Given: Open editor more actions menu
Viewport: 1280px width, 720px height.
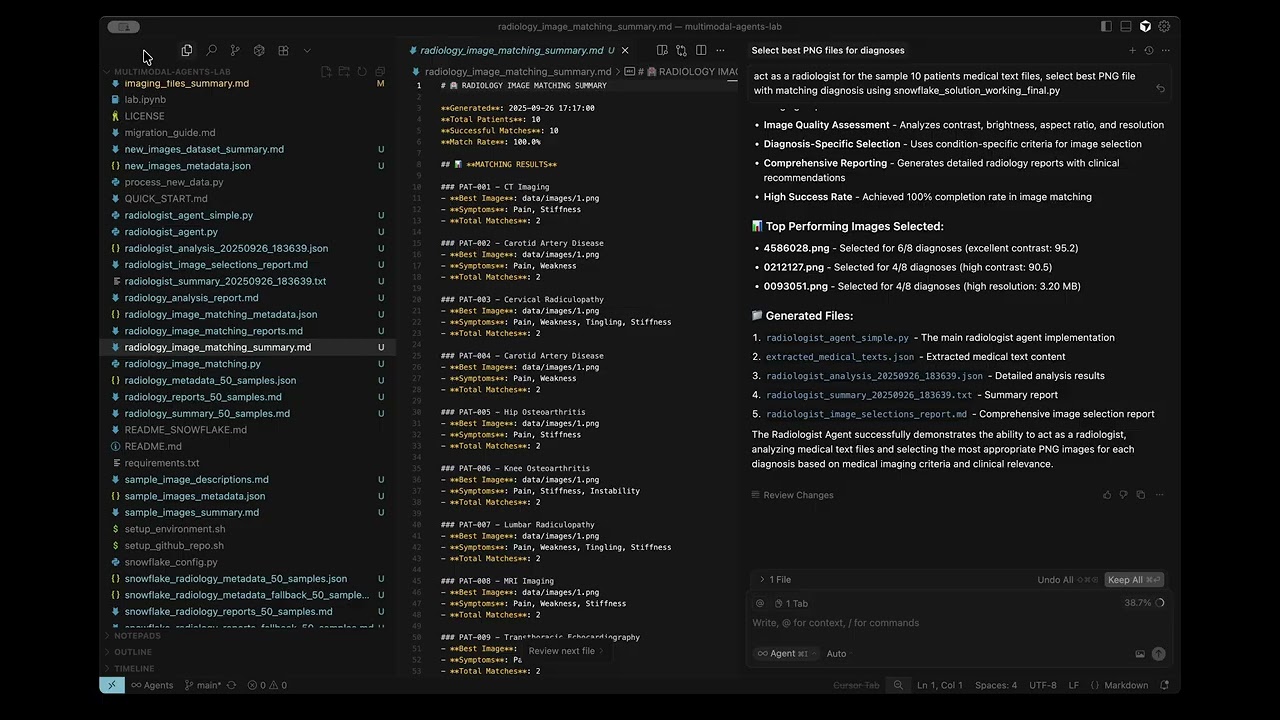Looking at the screenshot, I should click(720, 50).
